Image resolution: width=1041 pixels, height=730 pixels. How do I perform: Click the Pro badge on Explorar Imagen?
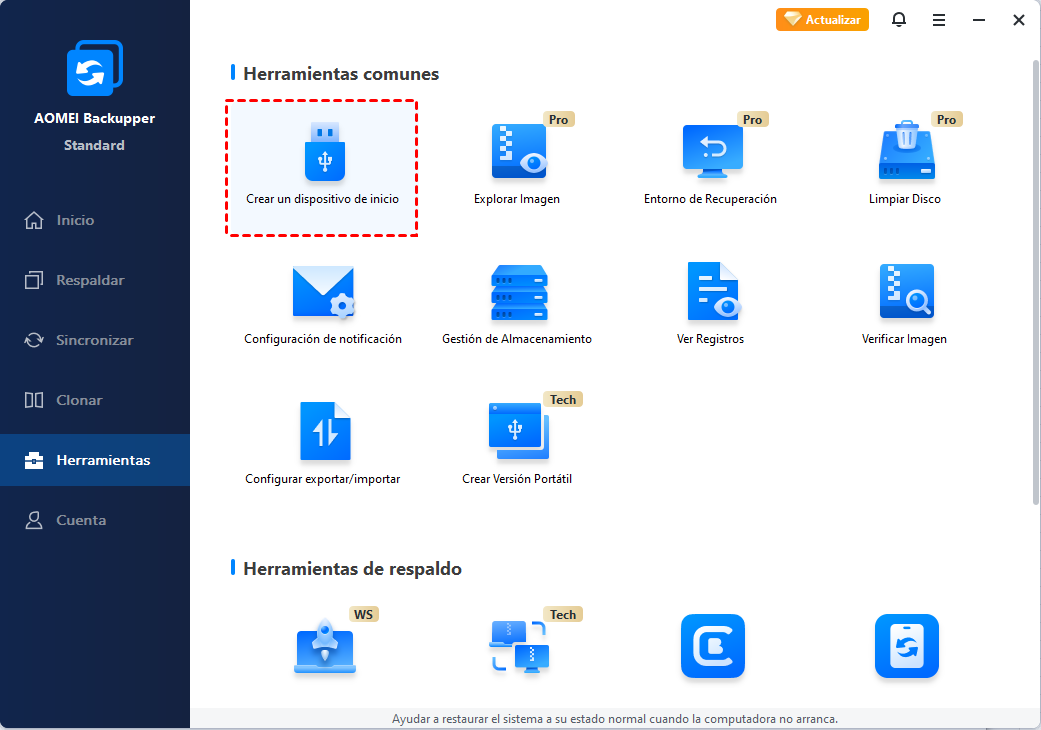(558, 119)
